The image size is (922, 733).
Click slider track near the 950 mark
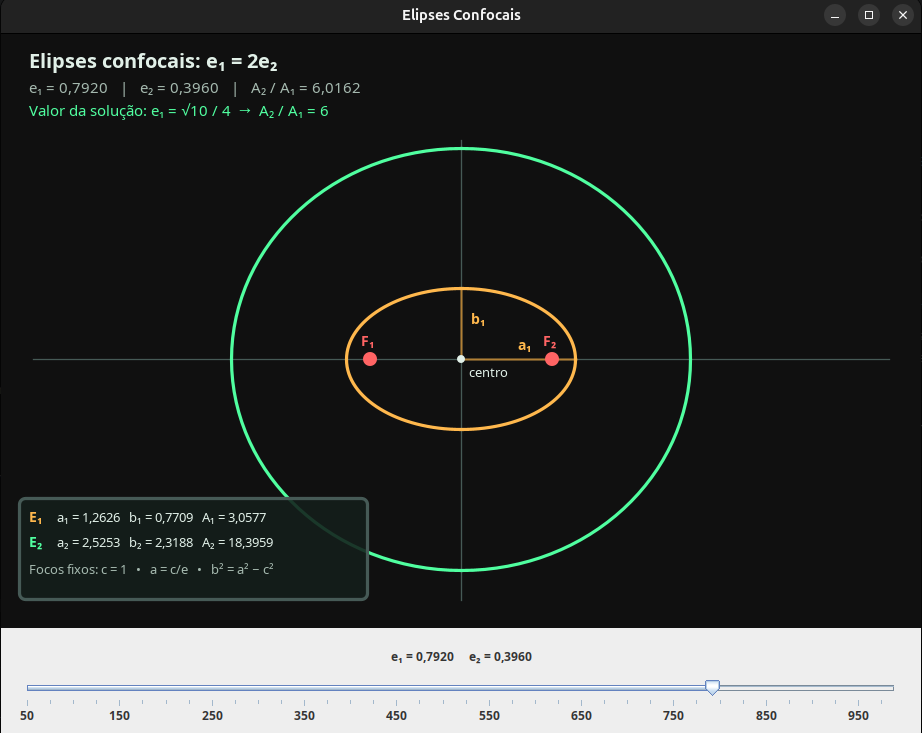click(858, 688)
